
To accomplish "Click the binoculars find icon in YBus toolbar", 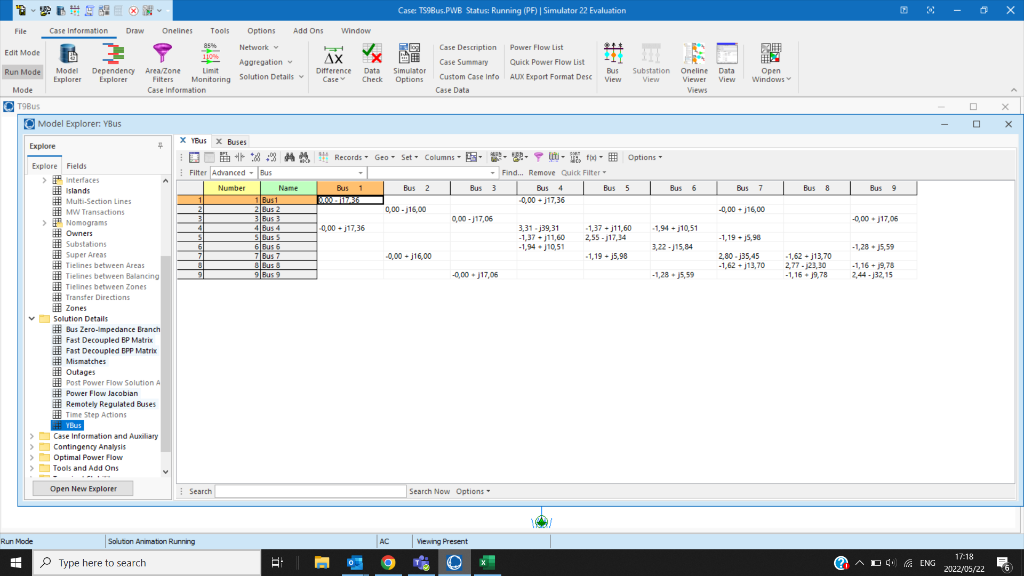I will click(x=289, y=157).
